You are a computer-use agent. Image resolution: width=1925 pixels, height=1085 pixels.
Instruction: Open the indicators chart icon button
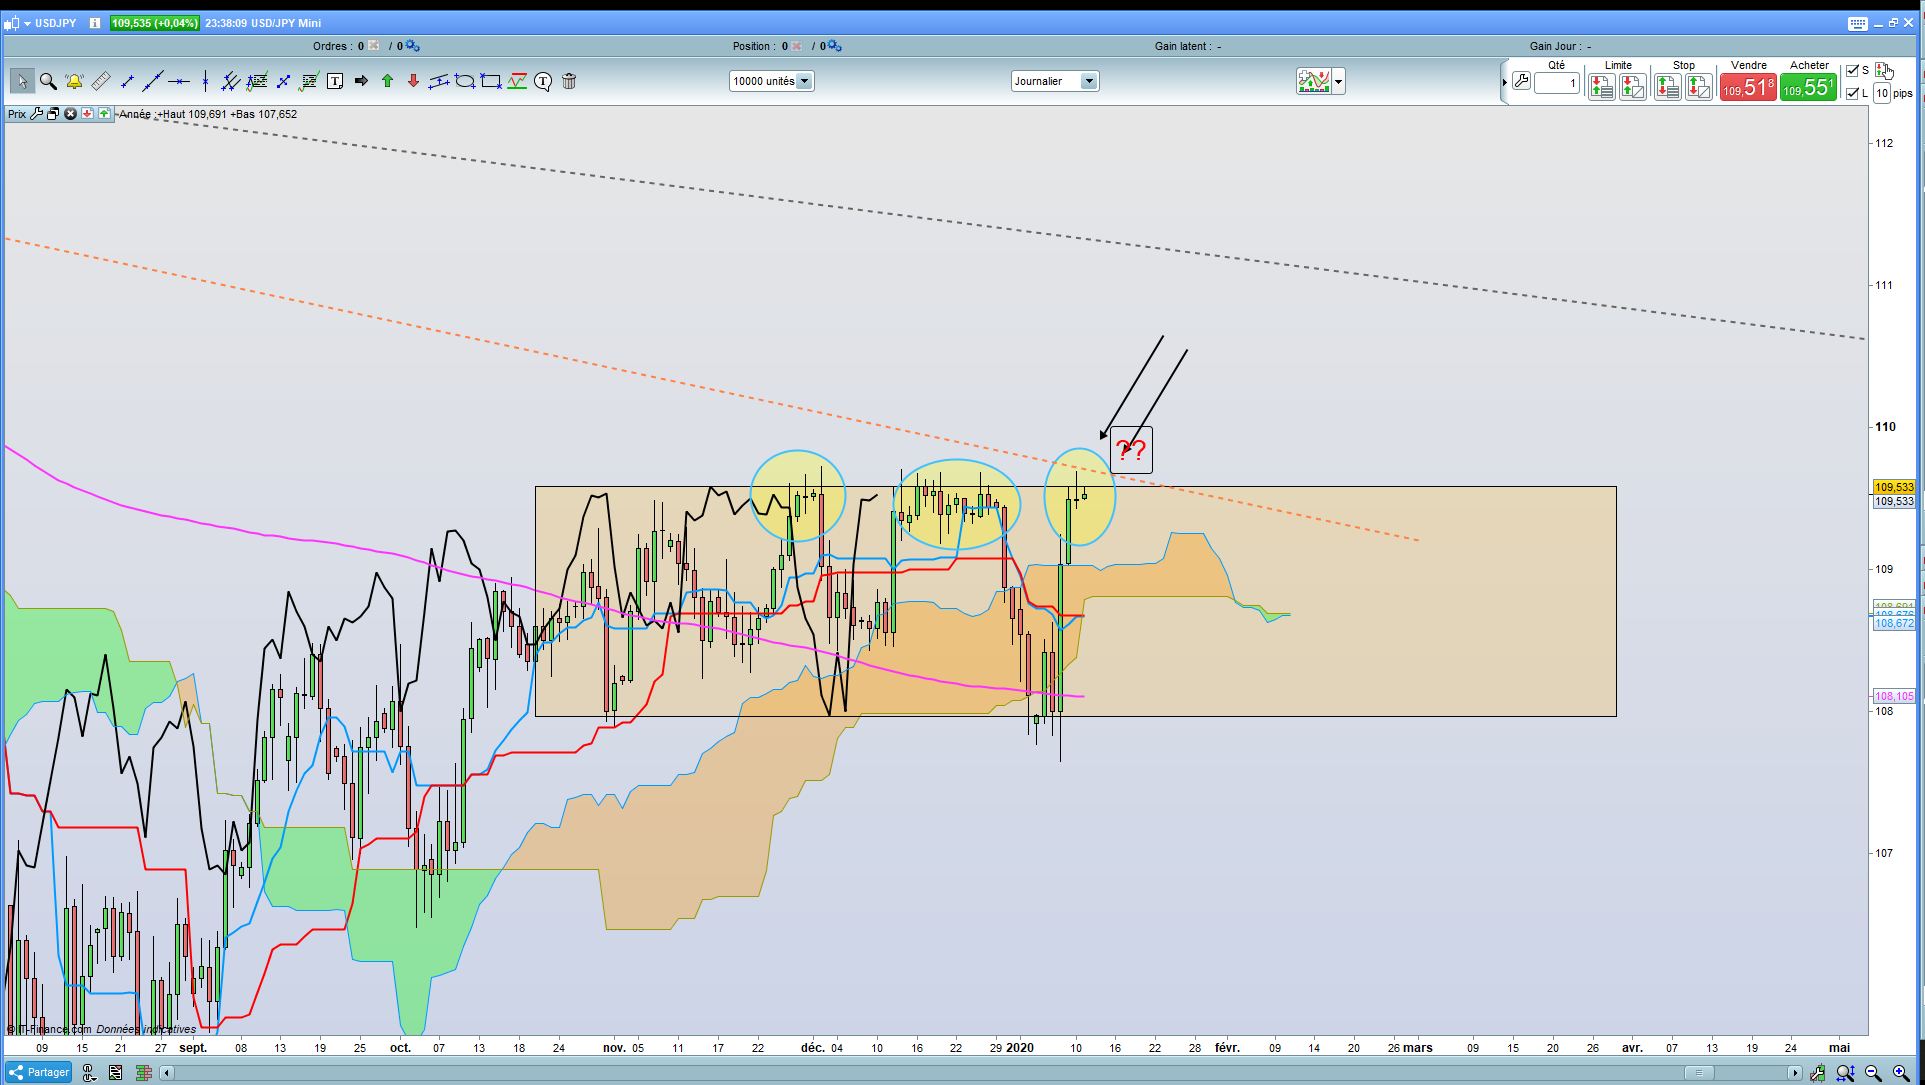click(x=1314, y=81)
